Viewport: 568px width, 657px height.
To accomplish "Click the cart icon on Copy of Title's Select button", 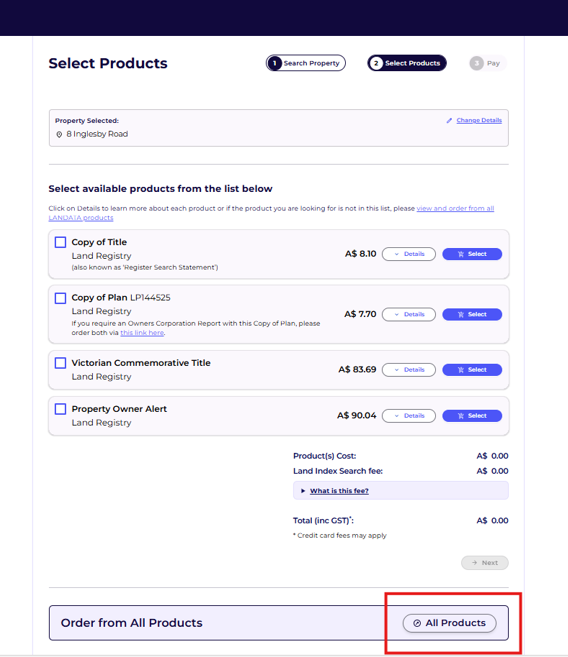I will [461, 254].
